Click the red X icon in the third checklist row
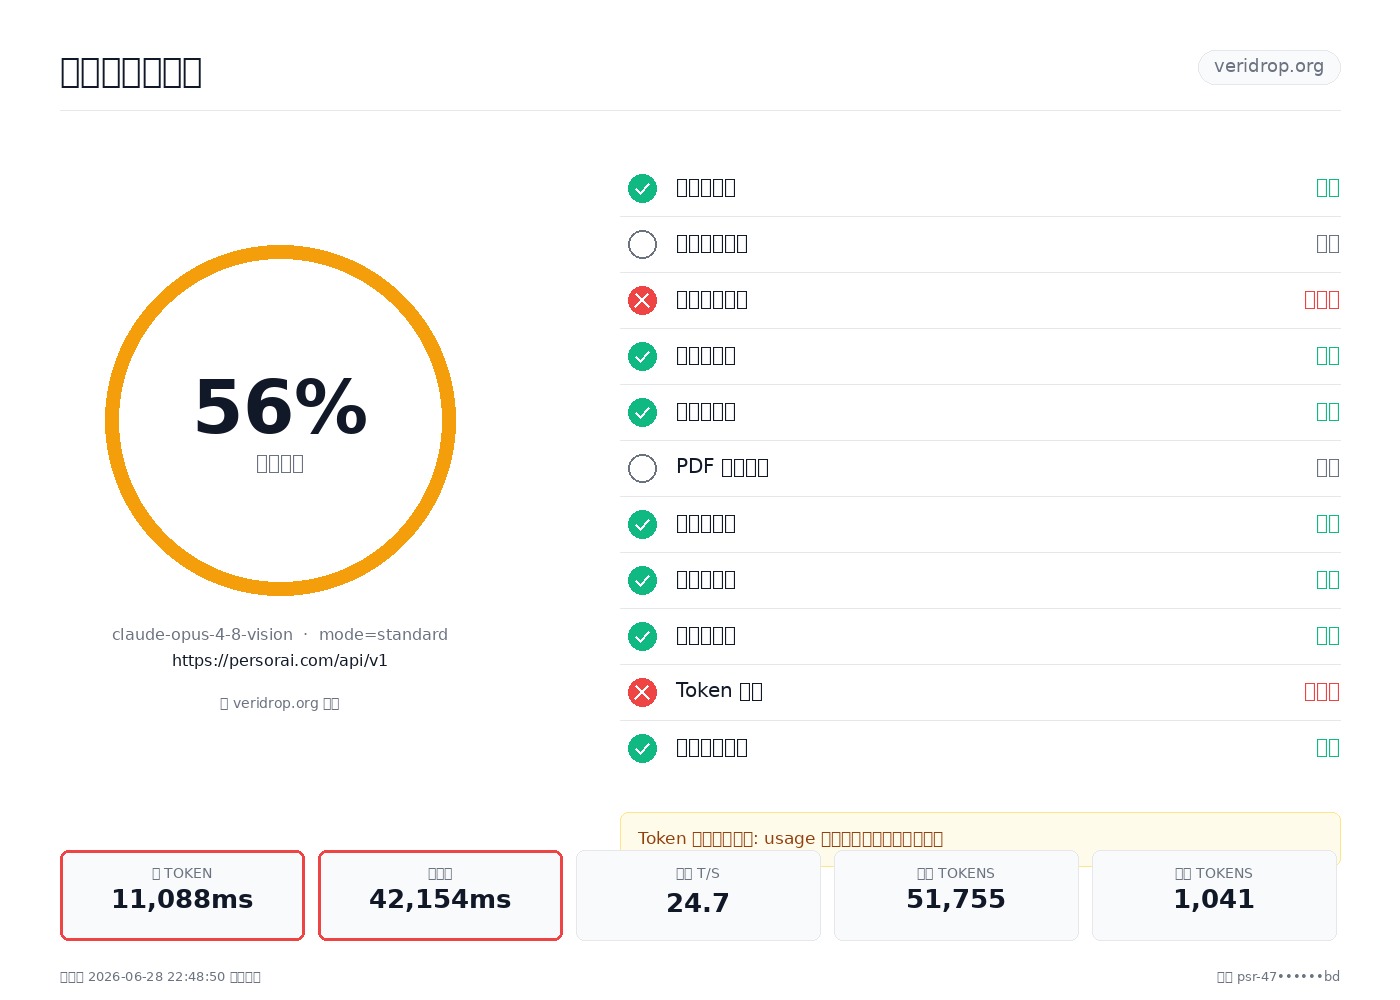The height and width of the screenshot is (1000, 1400). click(x=642, y=300)
